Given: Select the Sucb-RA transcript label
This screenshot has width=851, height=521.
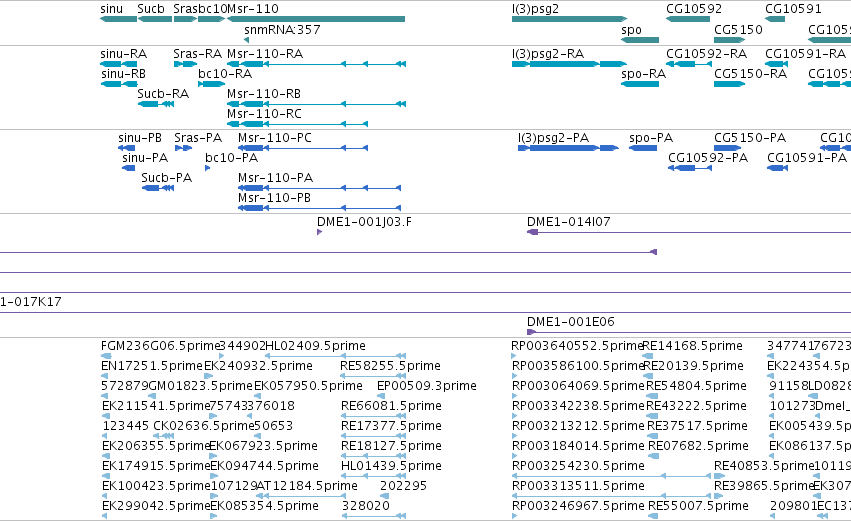Looking at the screenshot, I should tap(163, 94).
